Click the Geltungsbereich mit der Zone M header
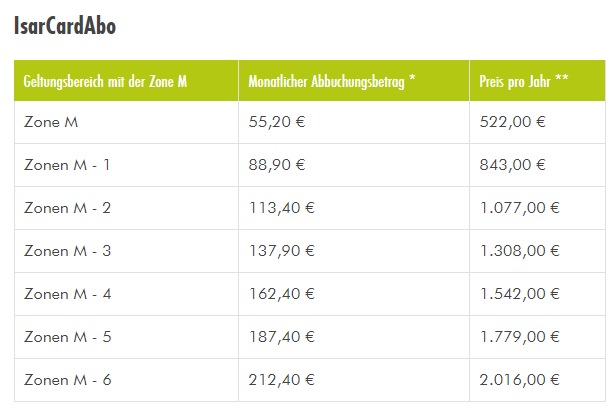Image resolution: width=616 pixels, height=420 pixels. [x=105, y=81]
